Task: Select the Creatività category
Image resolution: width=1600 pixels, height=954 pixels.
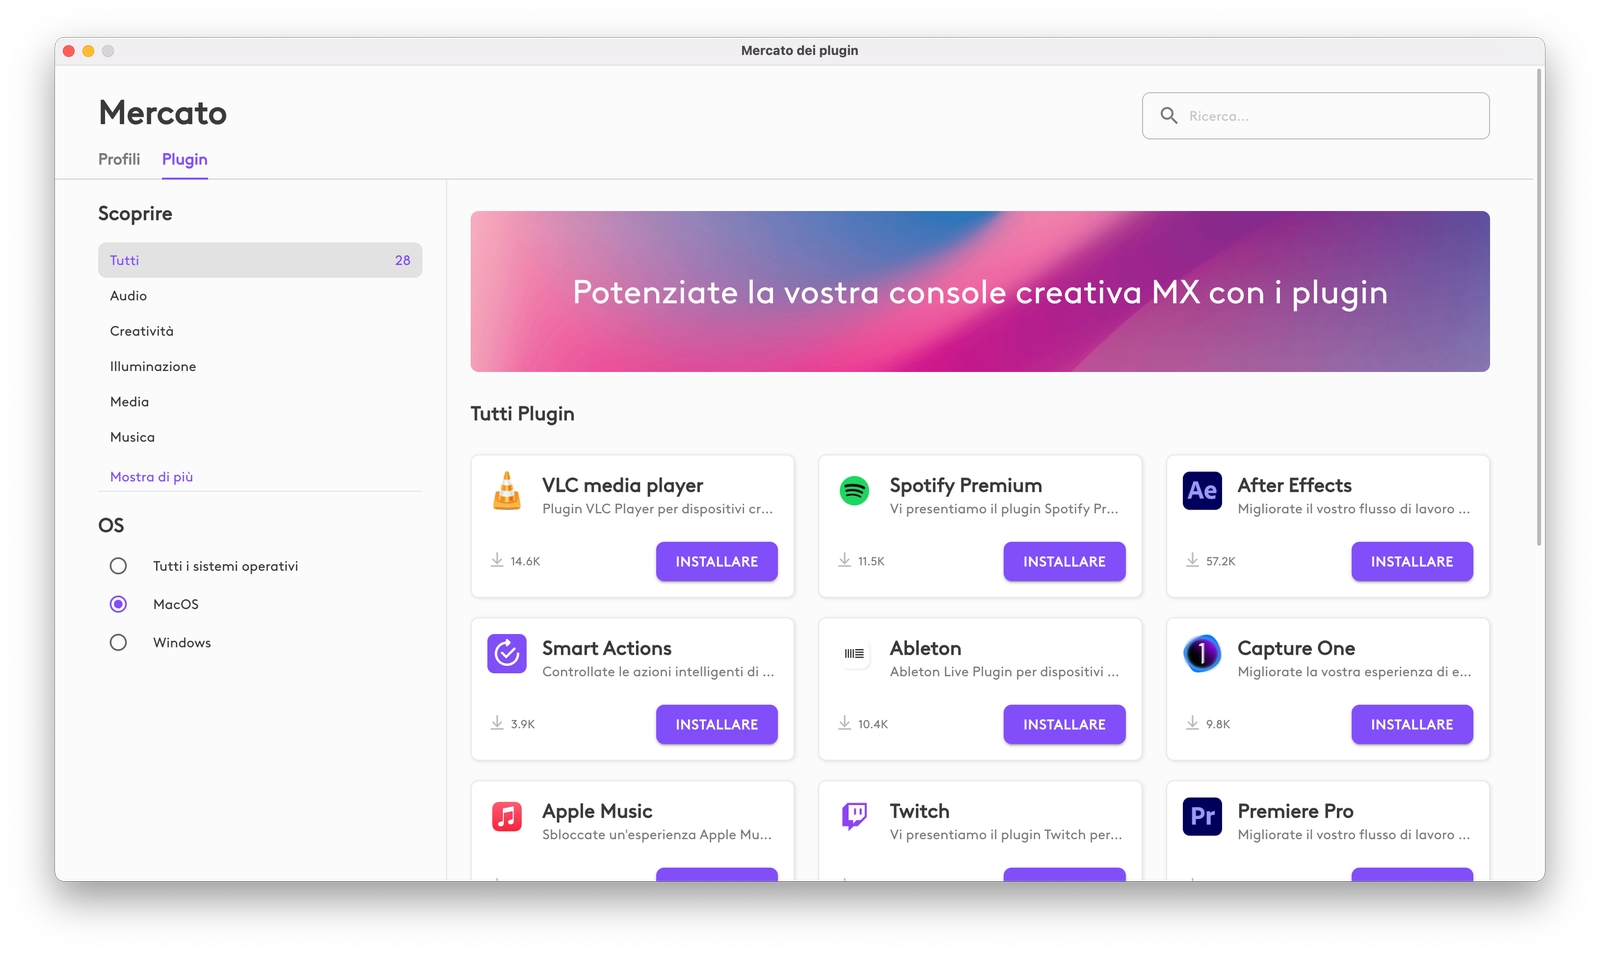Action: point(260,331)
